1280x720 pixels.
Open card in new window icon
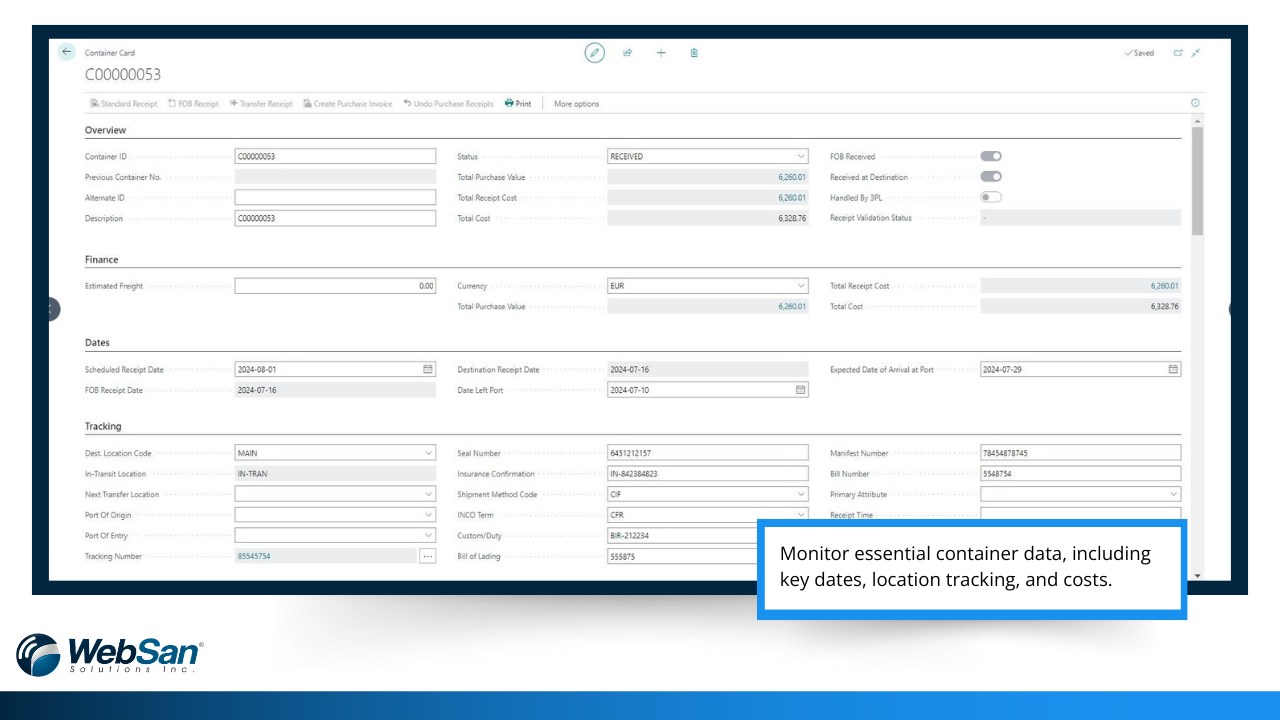tap(1178, 53)
